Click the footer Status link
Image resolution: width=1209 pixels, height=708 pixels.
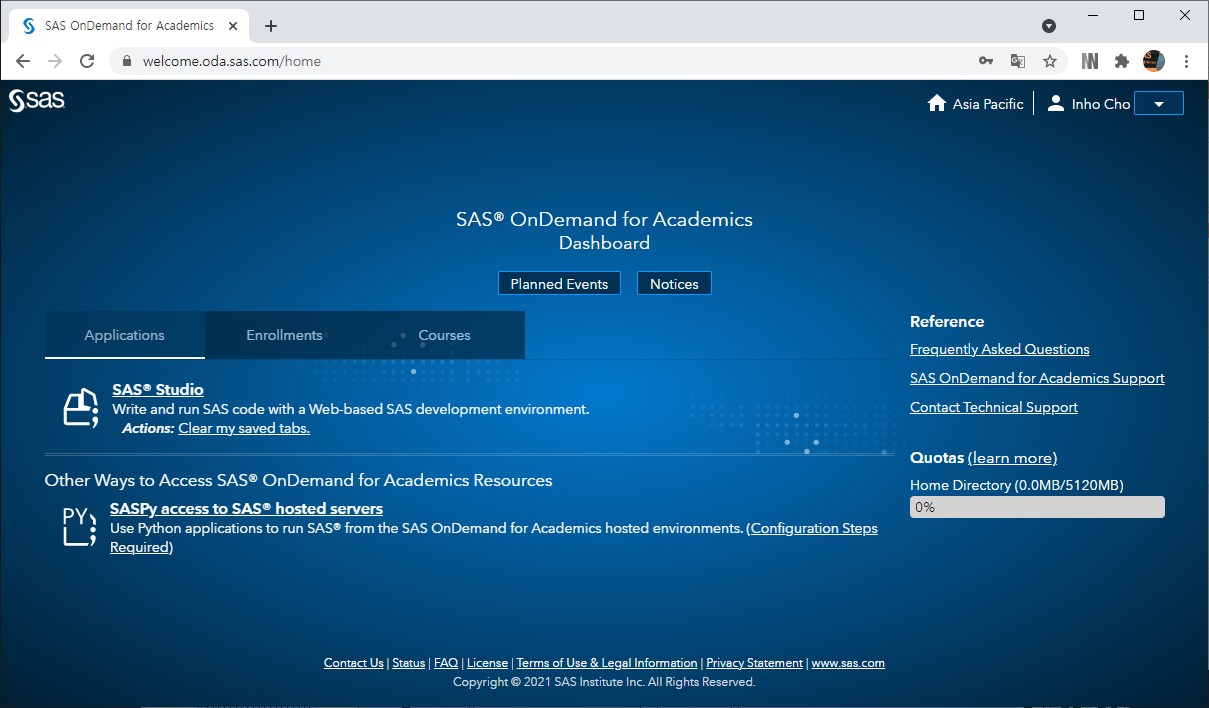coord(409,663)
